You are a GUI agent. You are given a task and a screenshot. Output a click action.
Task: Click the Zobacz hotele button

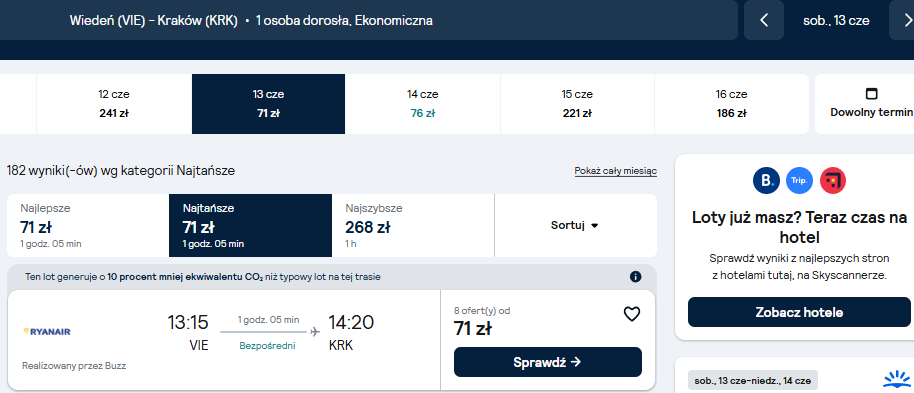point(799,312)
